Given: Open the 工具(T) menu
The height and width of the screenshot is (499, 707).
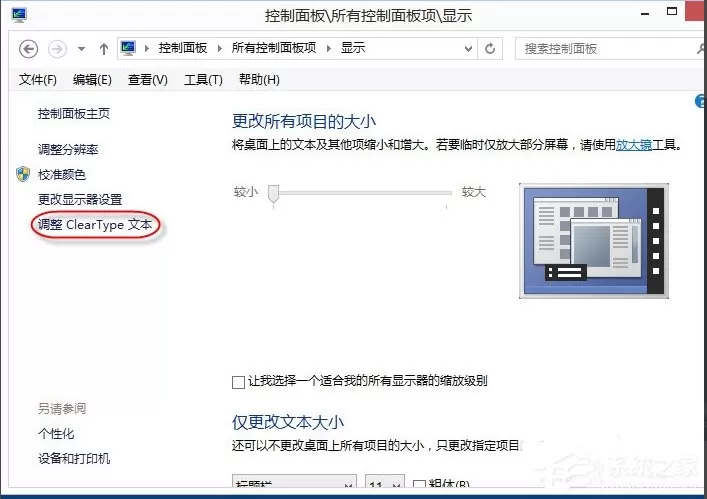Looking at the screenshot, I should click(x=203, y=80).
